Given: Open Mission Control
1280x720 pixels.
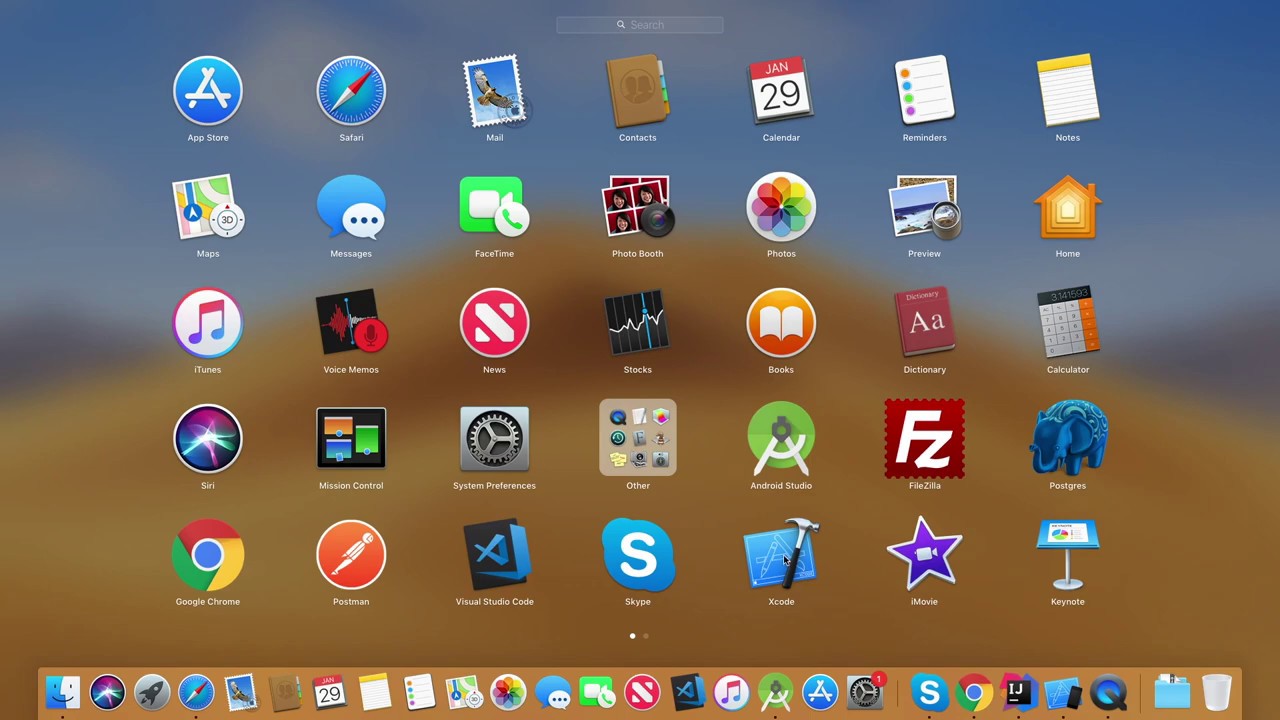Looking at the screenshot, I should pyautogui.click(x=351, y=440).
